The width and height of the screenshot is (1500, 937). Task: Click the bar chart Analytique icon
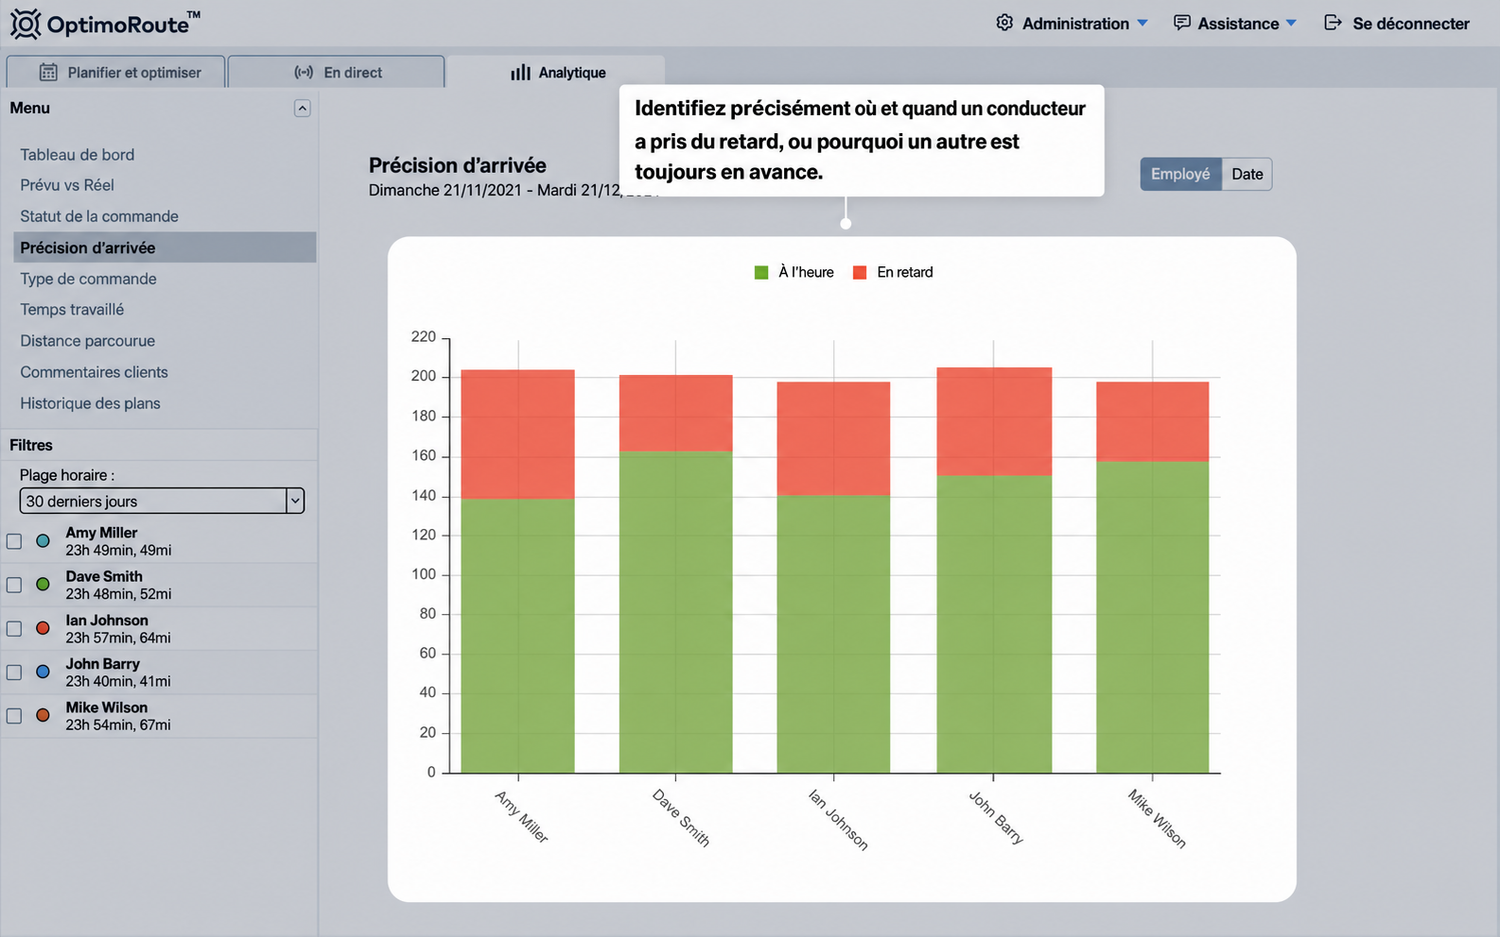pyautogui.click(x=520, y=72)
